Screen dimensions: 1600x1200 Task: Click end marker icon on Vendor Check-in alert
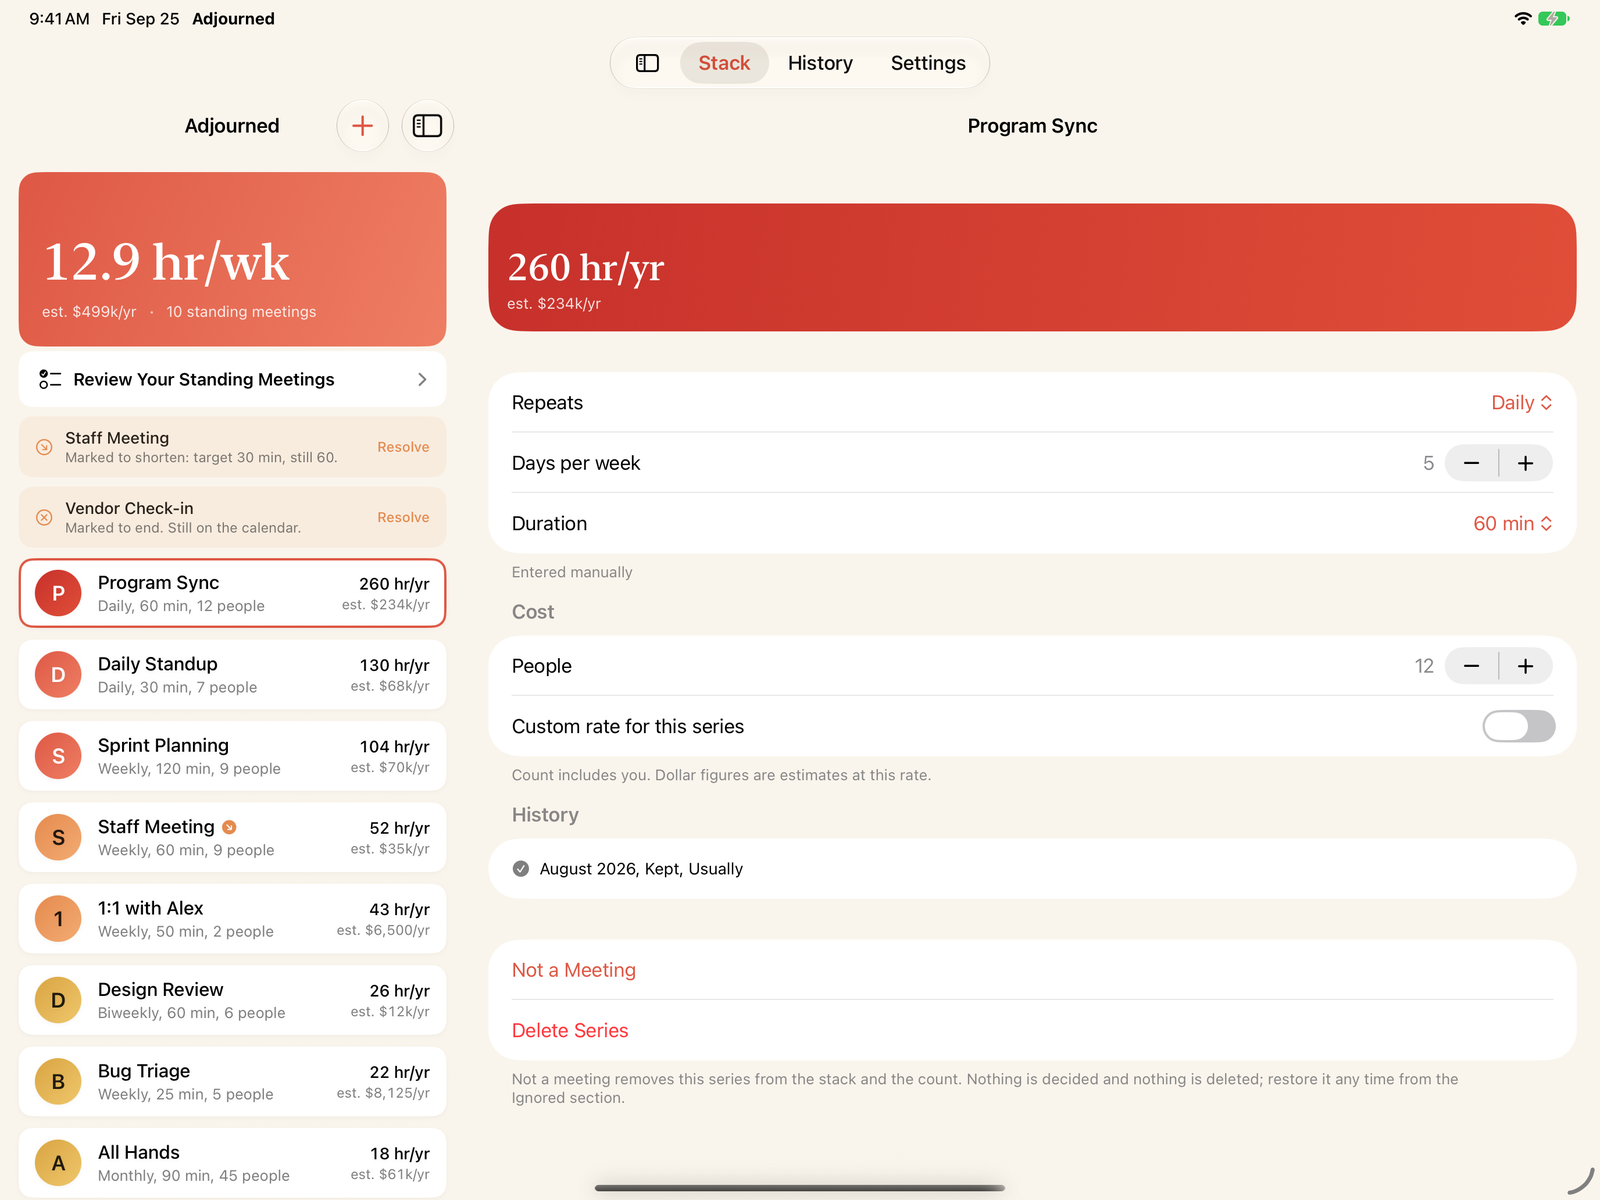click(x=44, y=517)
